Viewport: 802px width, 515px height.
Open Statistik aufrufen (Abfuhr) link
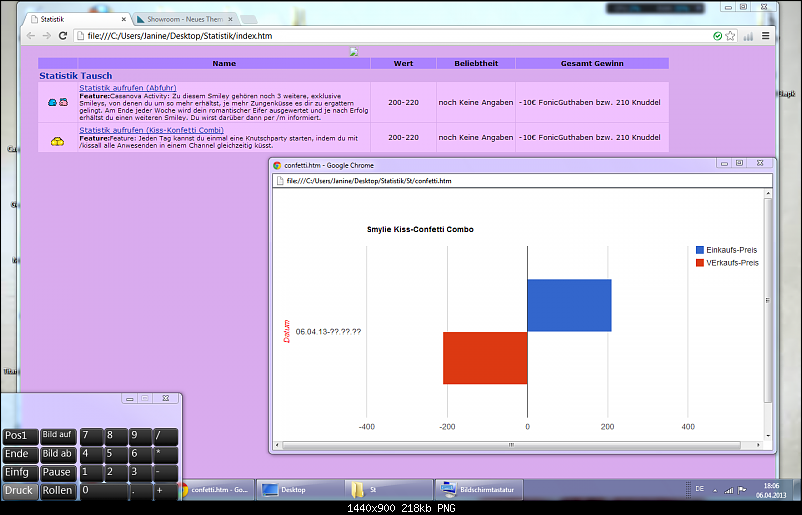(x=128, y=88)
